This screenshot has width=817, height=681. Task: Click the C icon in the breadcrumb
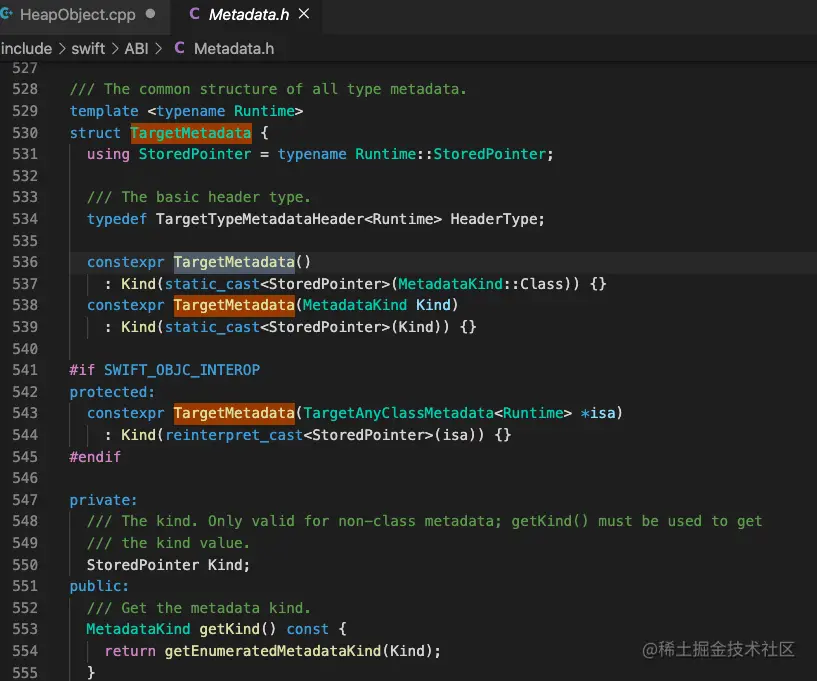tap(179, 48)
